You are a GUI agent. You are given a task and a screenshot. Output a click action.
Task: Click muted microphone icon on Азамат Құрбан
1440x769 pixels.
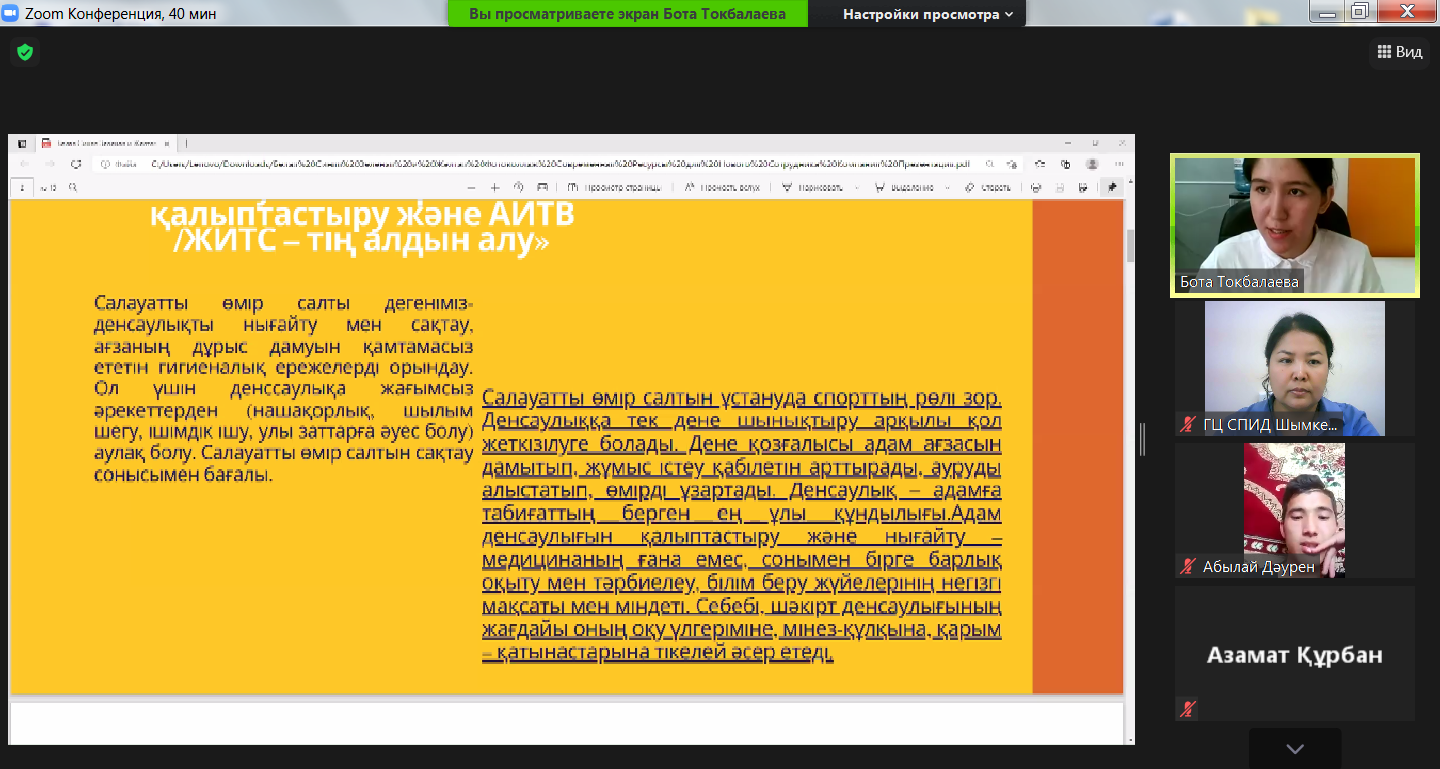pos(1187,709)
